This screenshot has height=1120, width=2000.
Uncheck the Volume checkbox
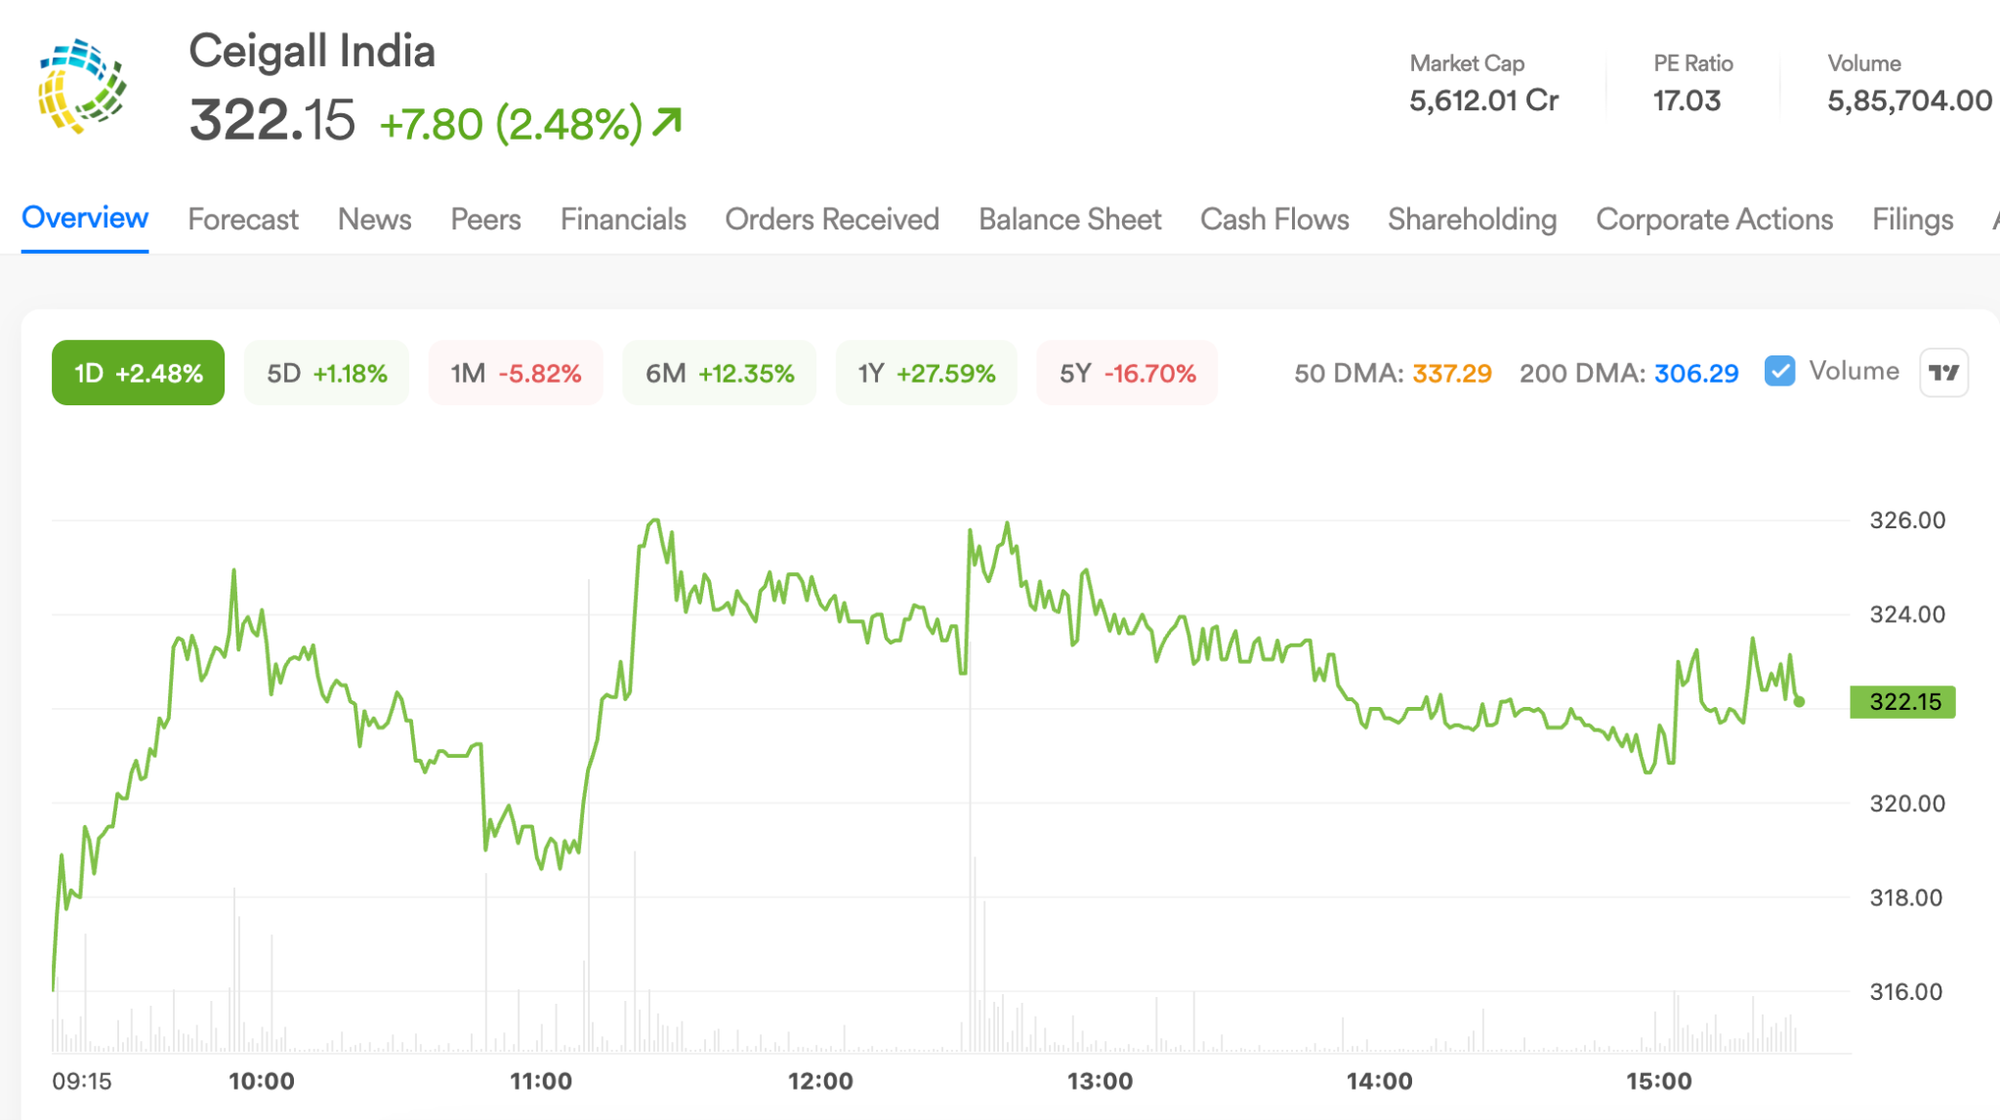pyautogui.click(x=1780, y=371)
